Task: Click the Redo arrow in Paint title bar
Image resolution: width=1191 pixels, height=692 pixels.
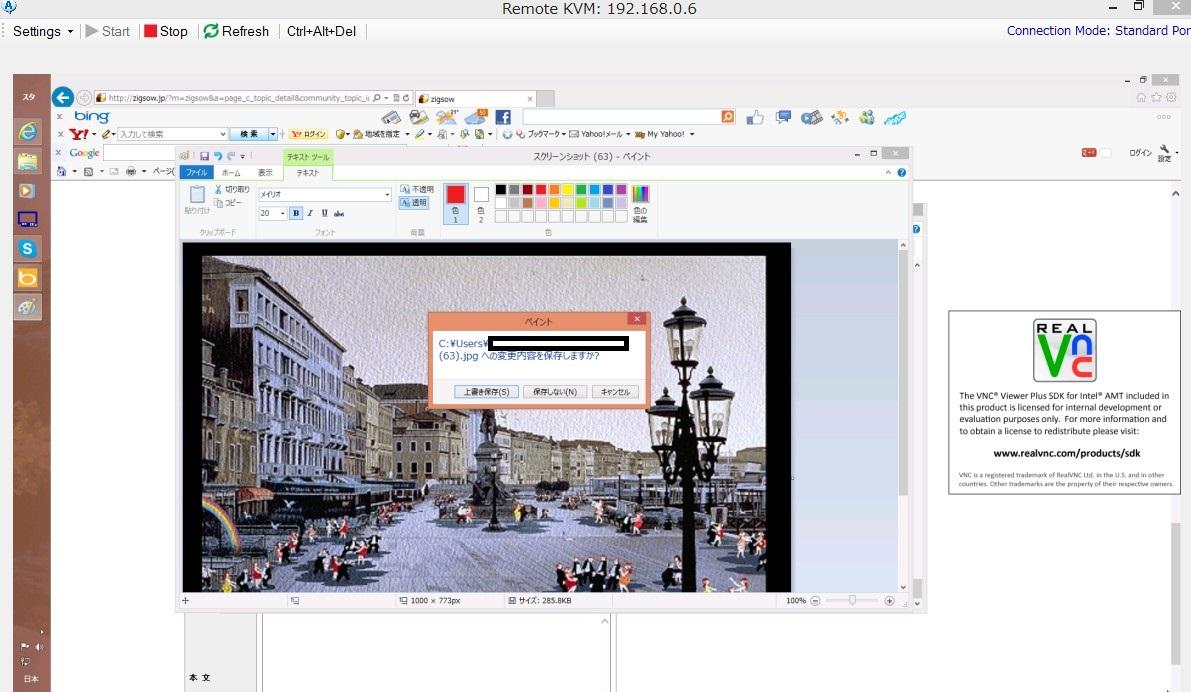Action: [231, 156]
